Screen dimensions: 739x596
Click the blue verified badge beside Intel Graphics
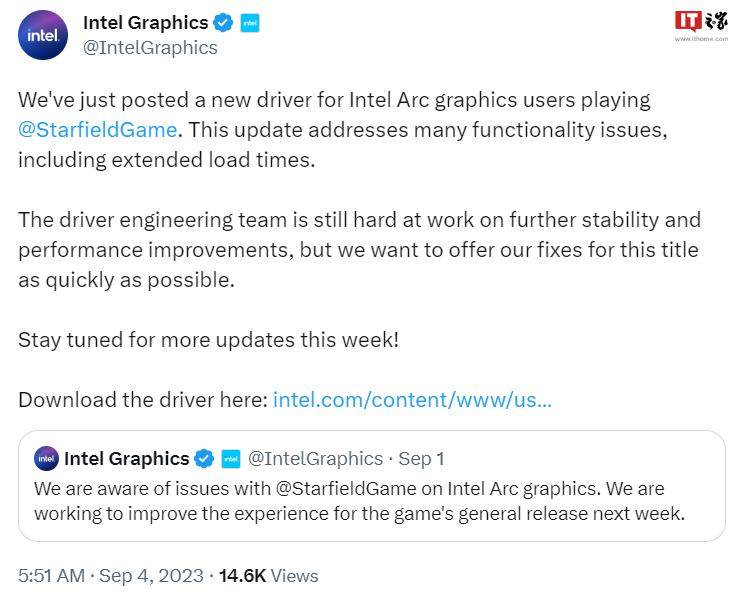pyautogui.click(x=224, y=23)
